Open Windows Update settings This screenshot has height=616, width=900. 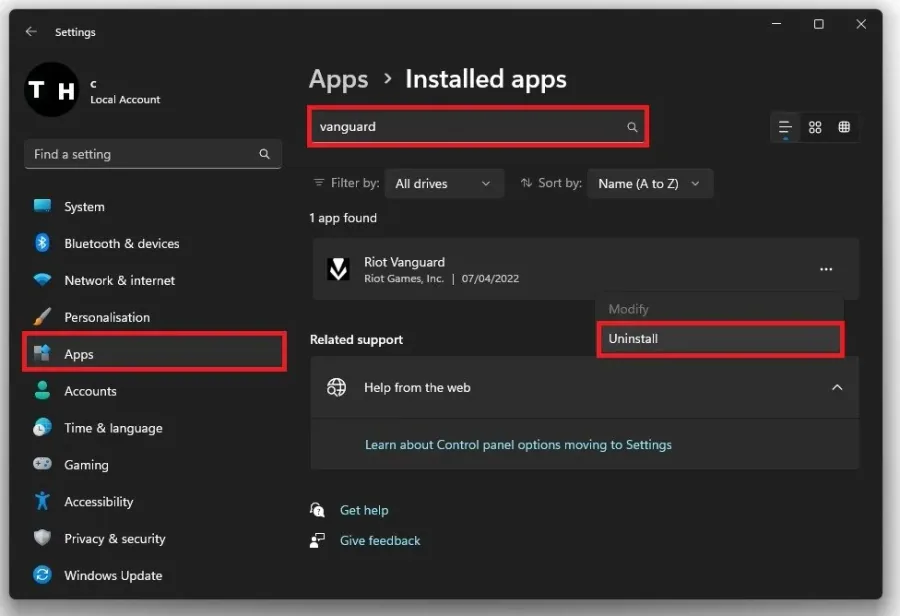(x=154, y=575)
